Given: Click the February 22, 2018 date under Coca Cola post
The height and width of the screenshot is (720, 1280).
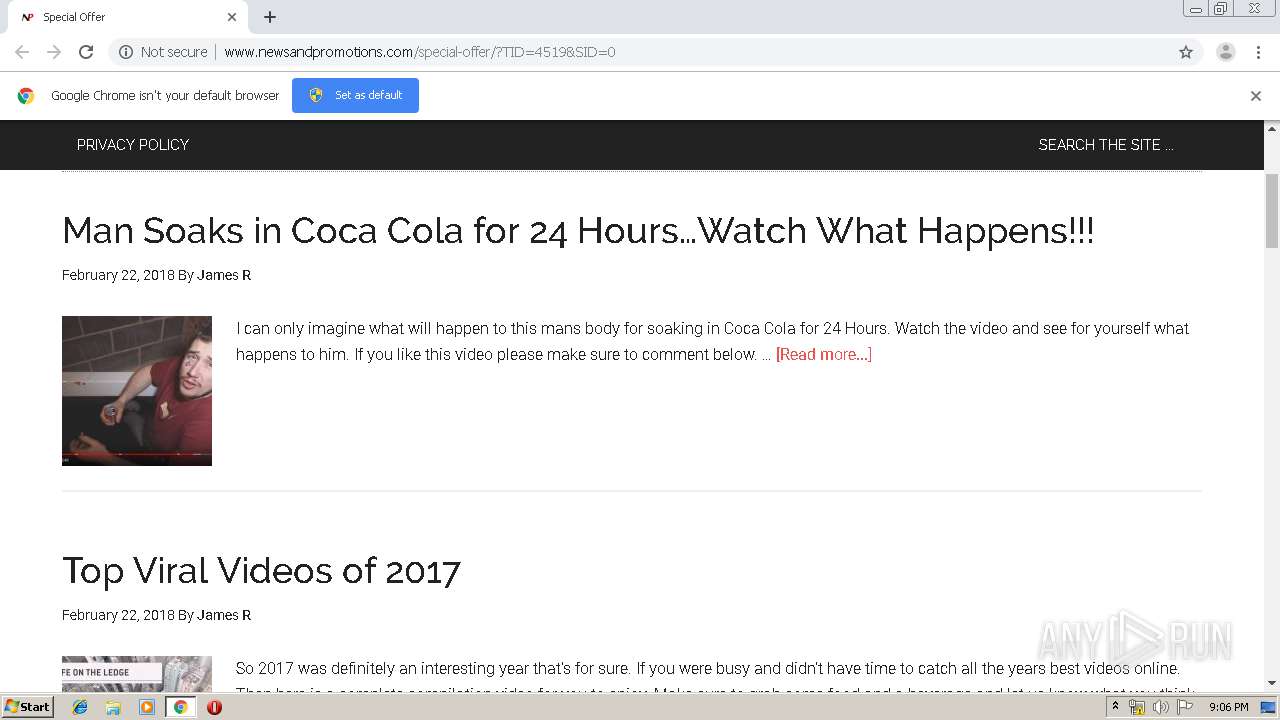Looking at the screenshot, I should (x=118, y=275).
